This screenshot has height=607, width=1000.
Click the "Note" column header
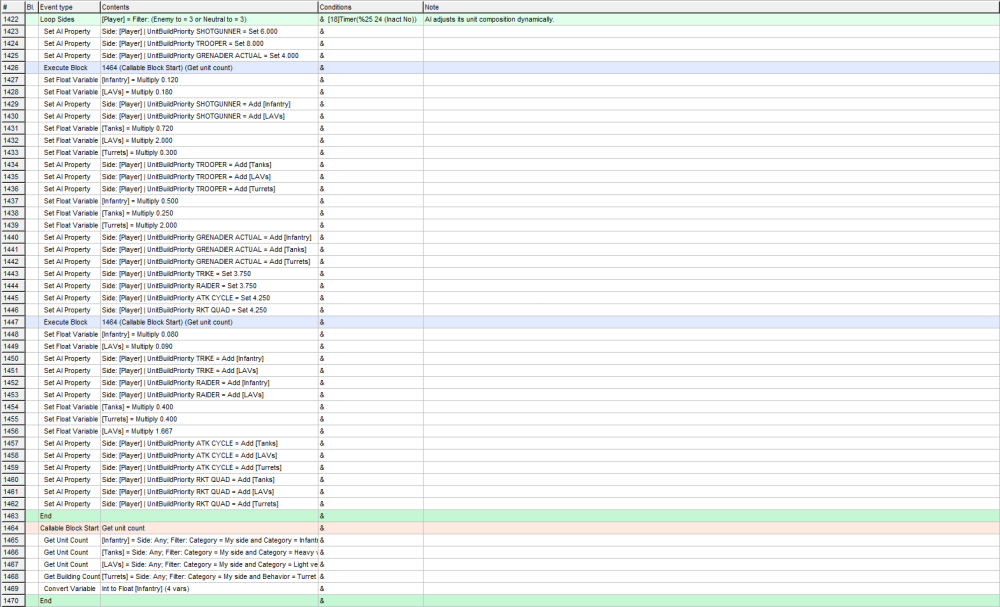(x=711, y=7)
